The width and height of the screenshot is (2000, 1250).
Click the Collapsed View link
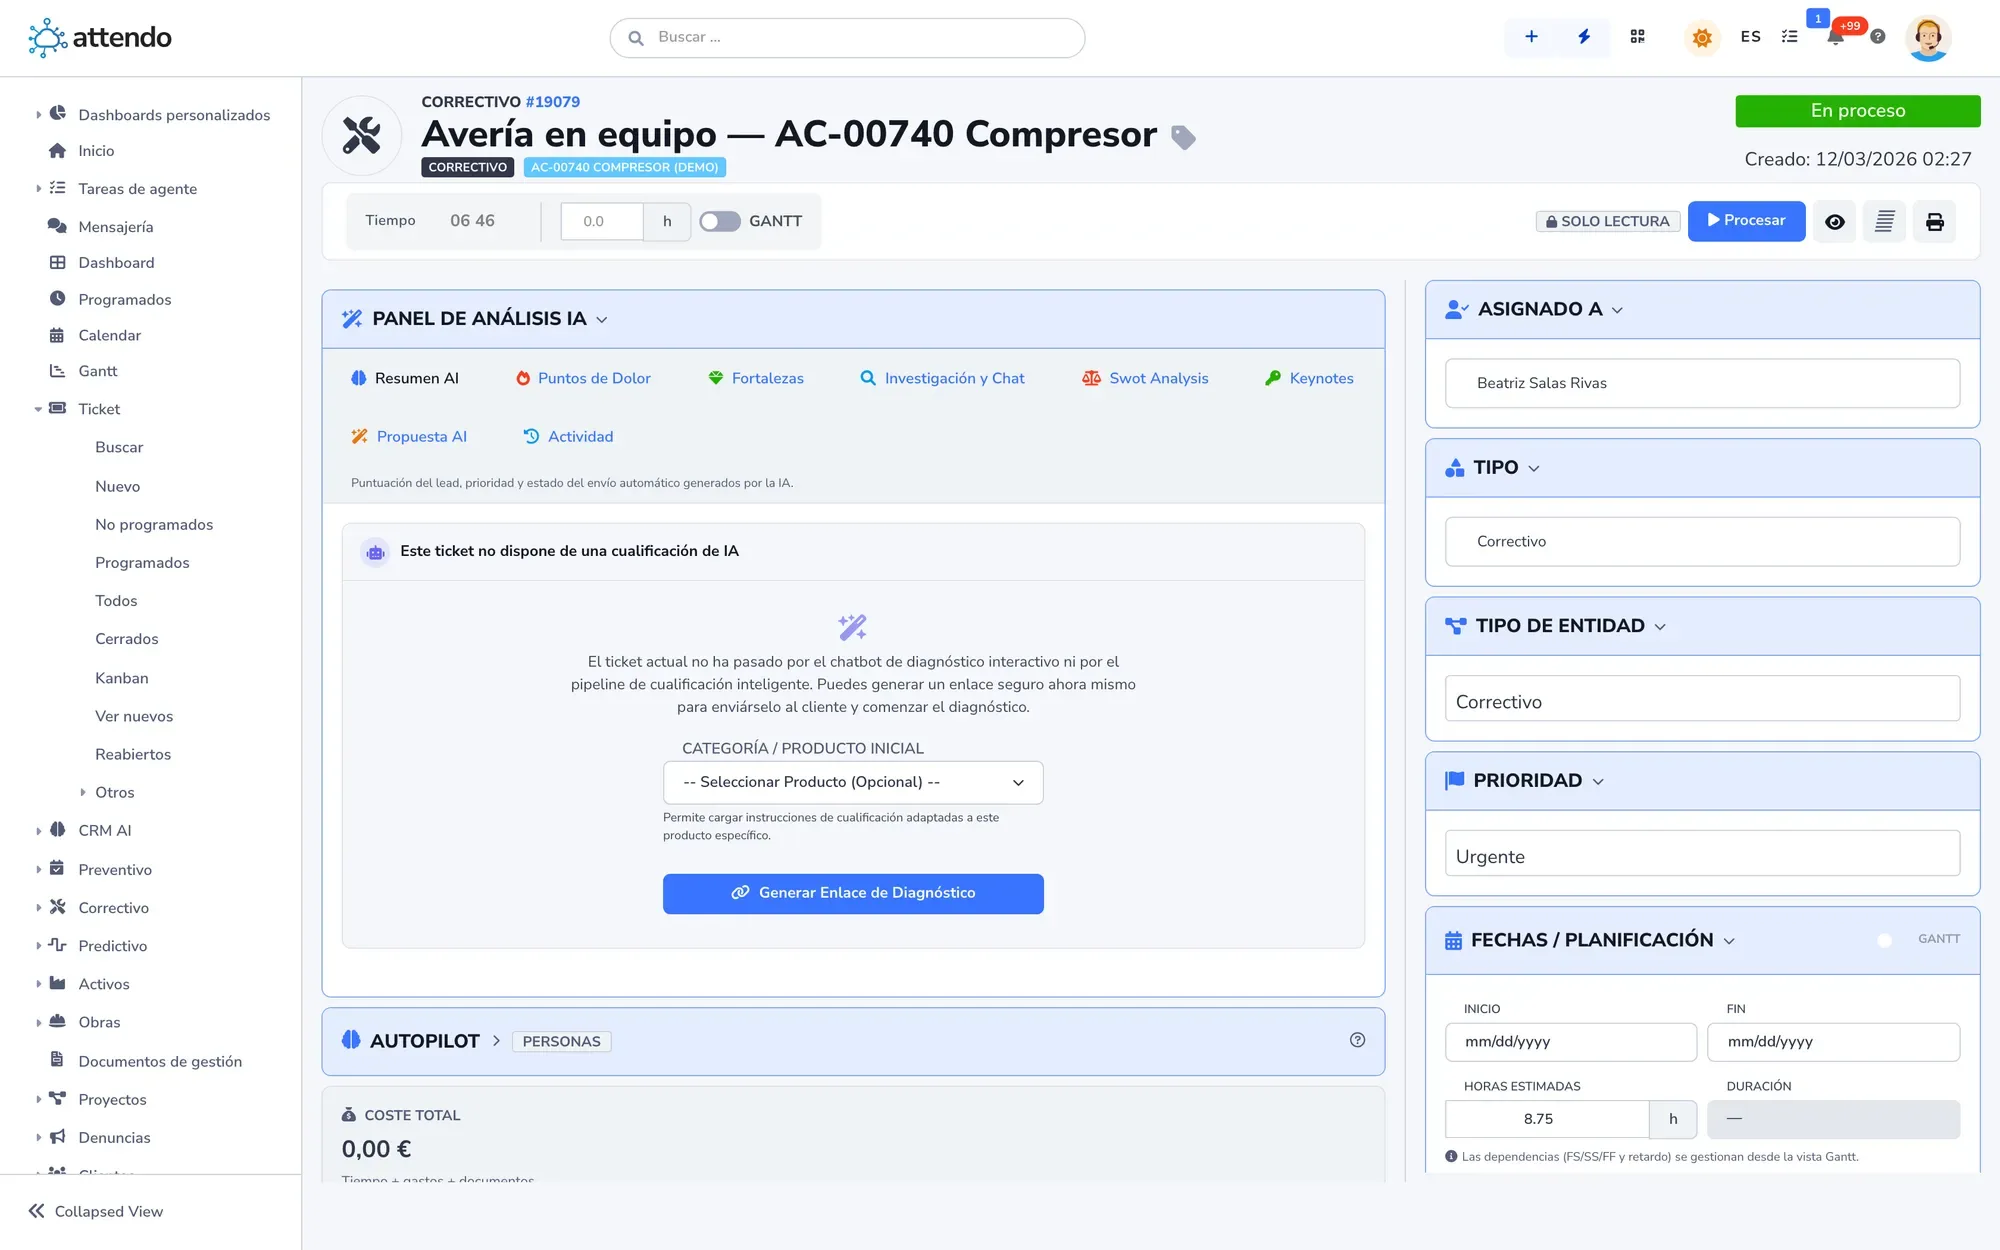point(96,1211)
